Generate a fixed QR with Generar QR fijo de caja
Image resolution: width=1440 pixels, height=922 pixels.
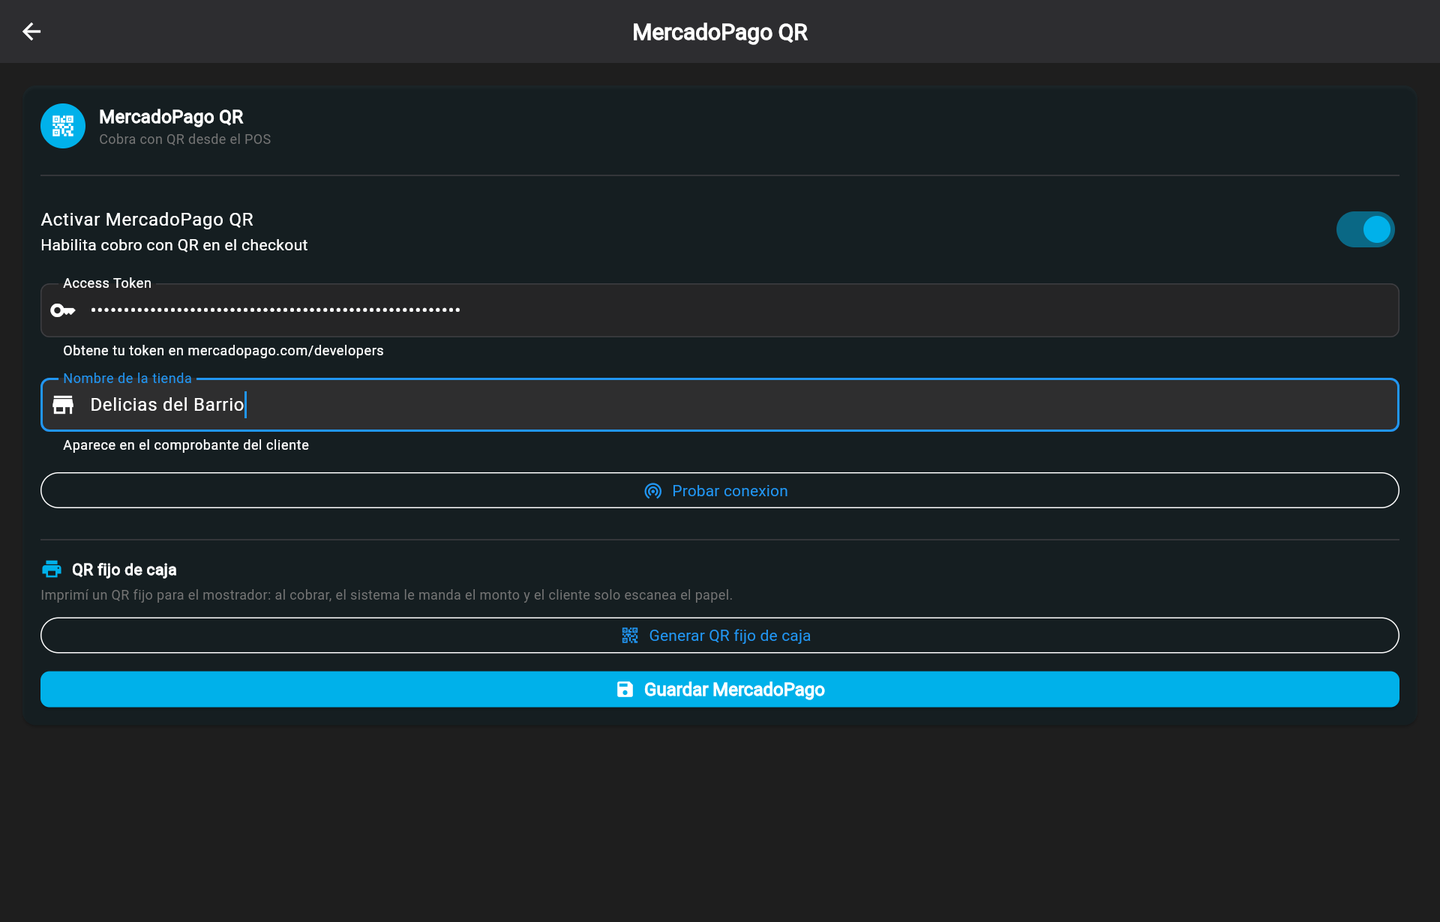[x=720, y=636]
